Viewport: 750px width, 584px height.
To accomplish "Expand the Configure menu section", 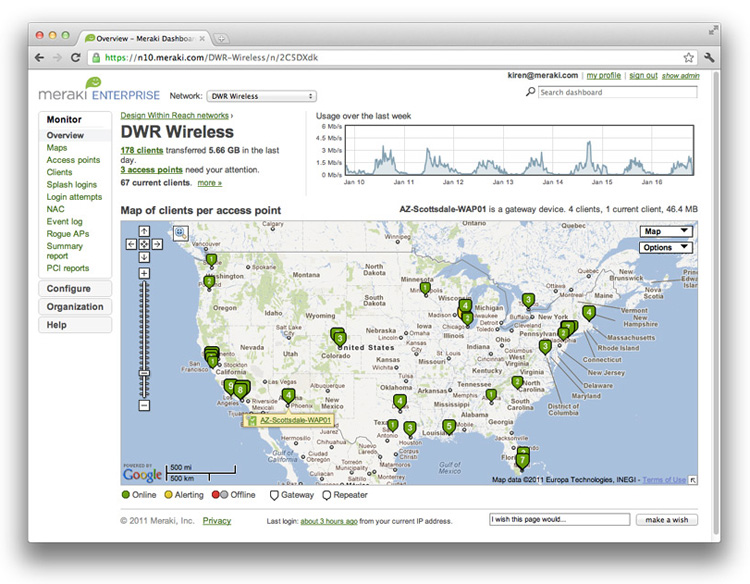I will pyautogui.click(x=75, y=289).
